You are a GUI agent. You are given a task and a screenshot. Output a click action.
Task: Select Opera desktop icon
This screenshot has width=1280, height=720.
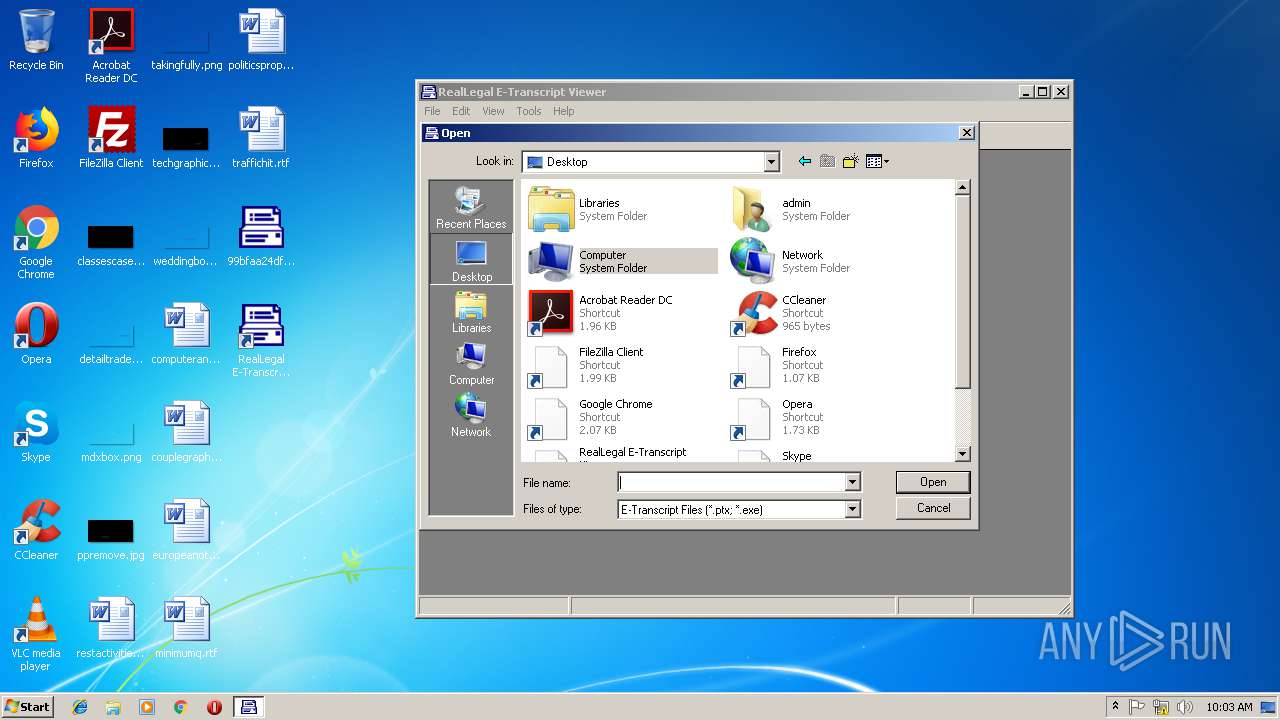pyautogui.click(x=36, y=334)
